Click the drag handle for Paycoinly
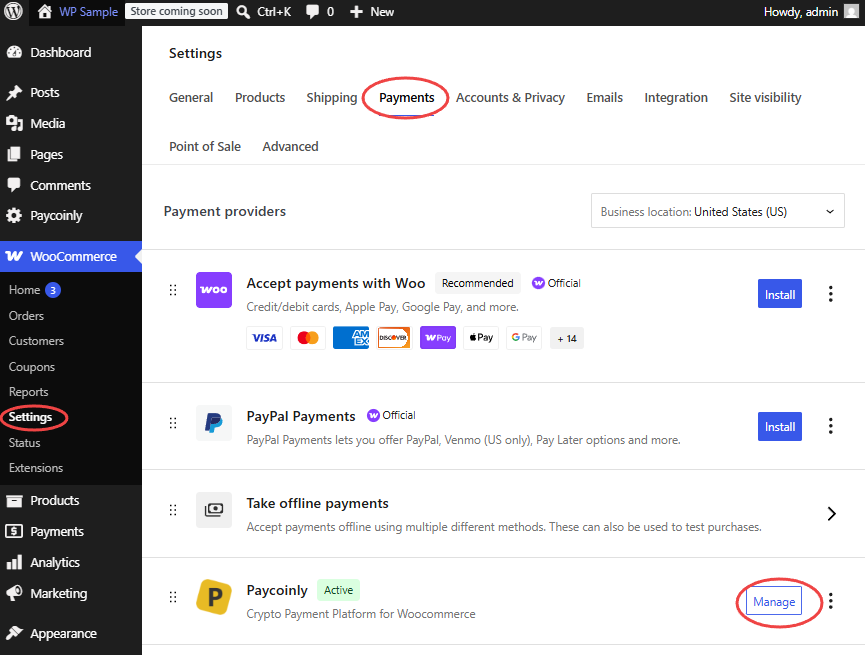The image size is (865, 655). tap(173, 597)
